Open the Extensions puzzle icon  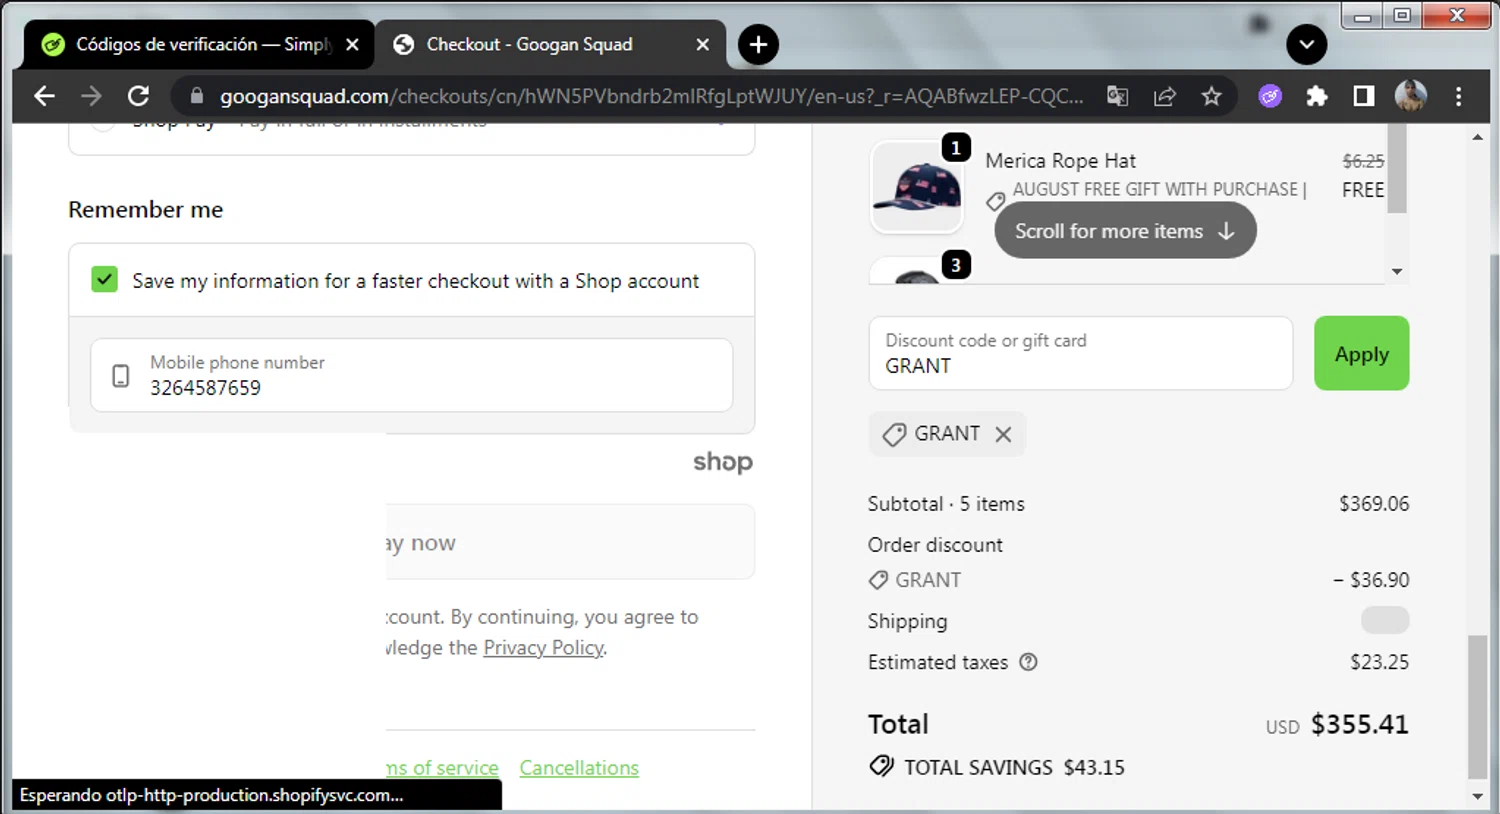click(x=1317, y=96)
